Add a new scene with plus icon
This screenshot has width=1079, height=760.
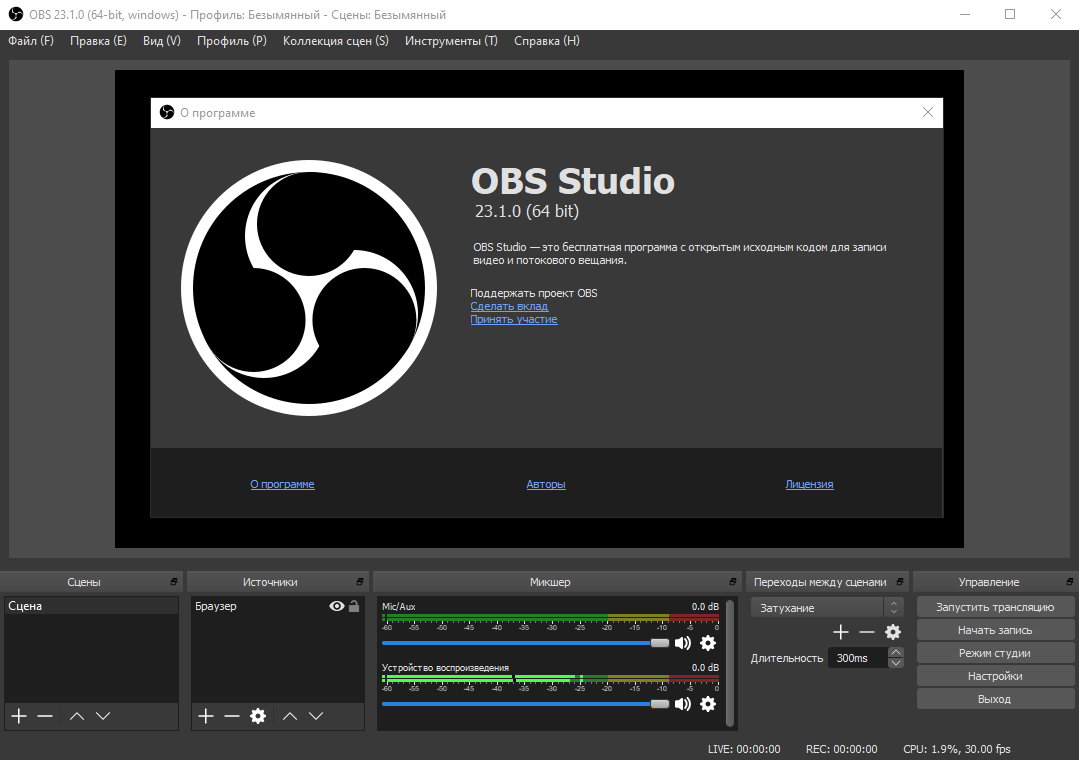pyautogui.click(x=19, y=717)
